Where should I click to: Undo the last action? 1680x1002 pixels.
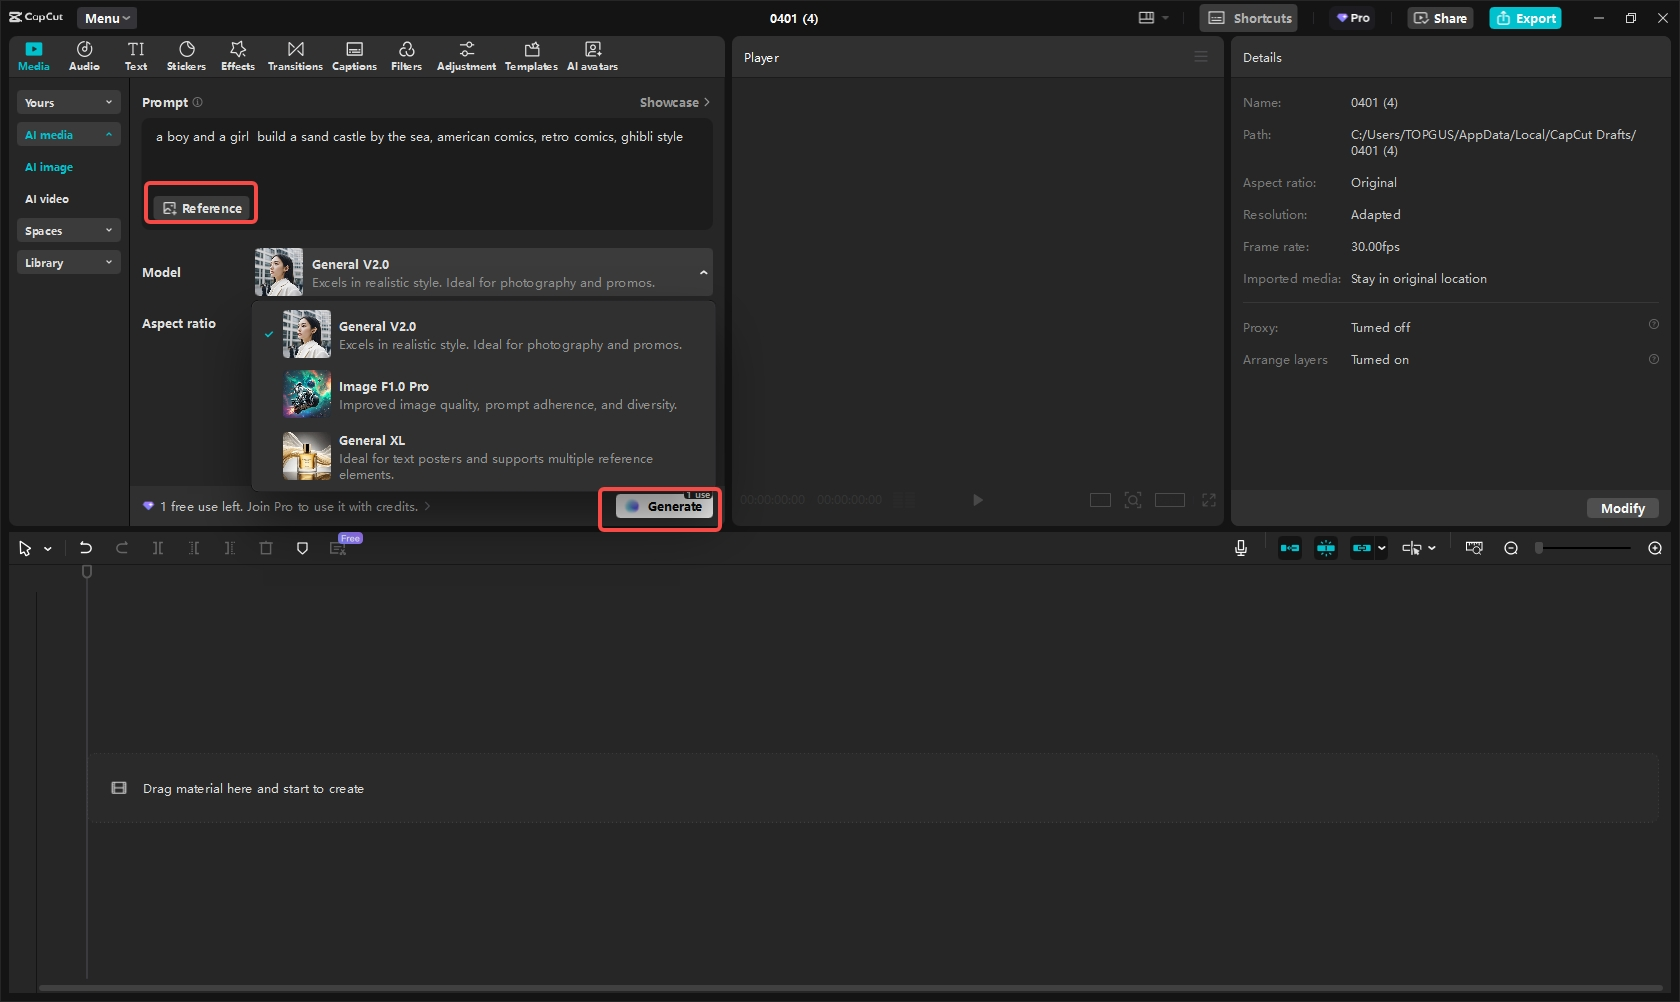pos(85,547)
